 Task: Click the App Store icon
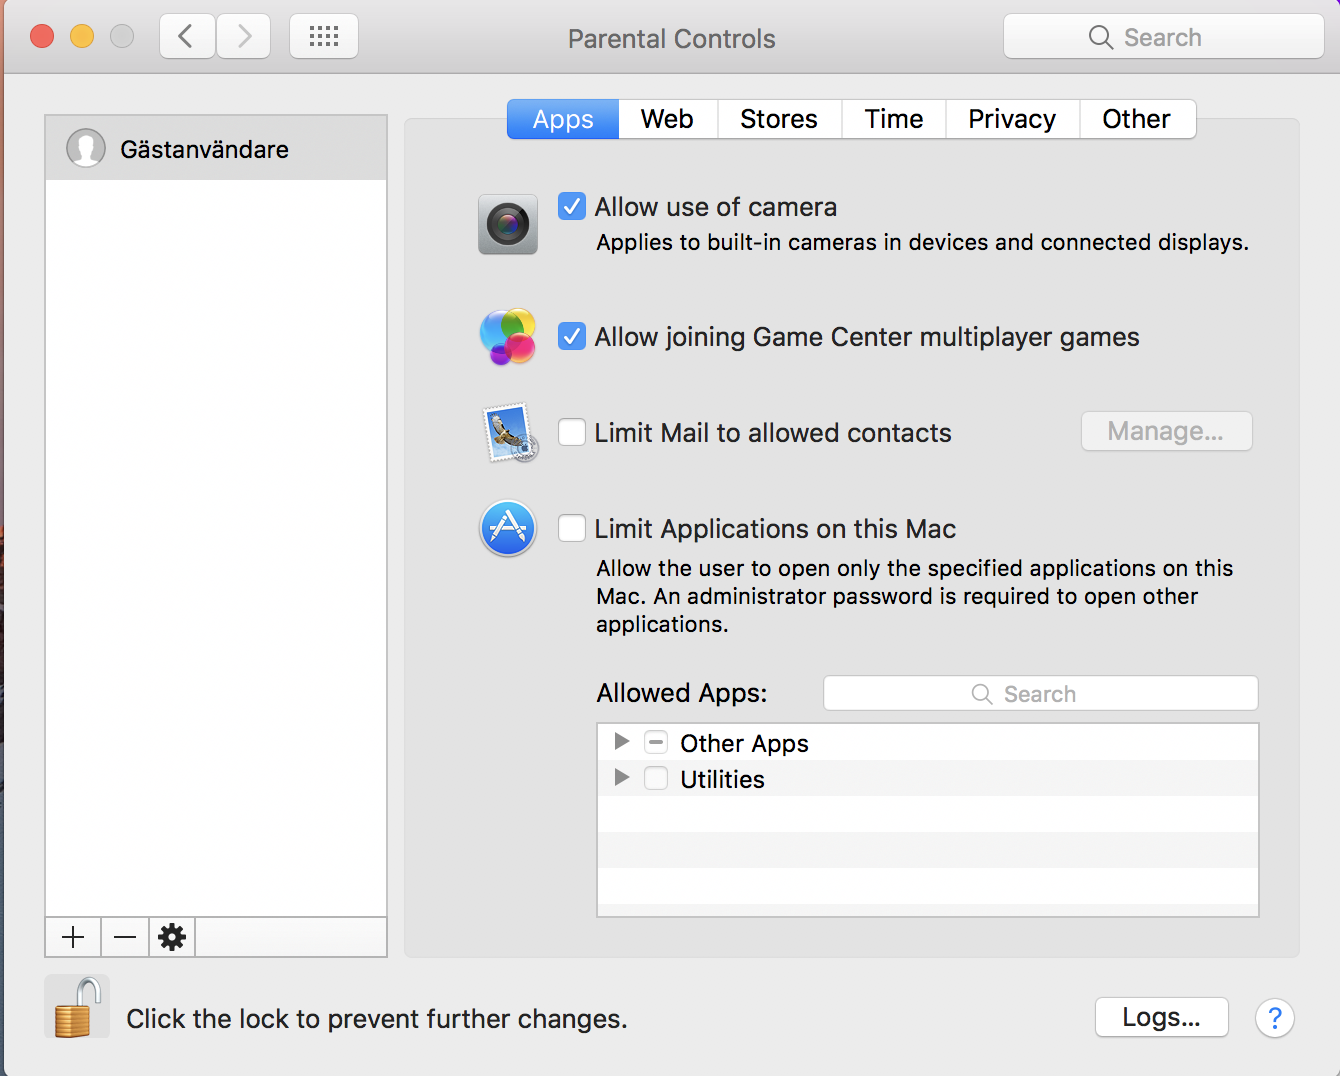[x=508, y=528]
